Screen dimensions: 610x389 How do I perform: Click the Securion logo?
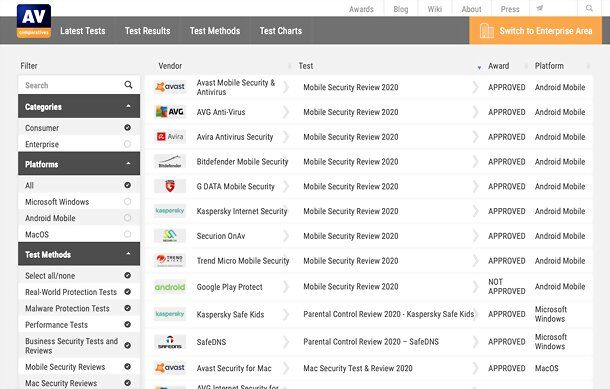[170, 236]
